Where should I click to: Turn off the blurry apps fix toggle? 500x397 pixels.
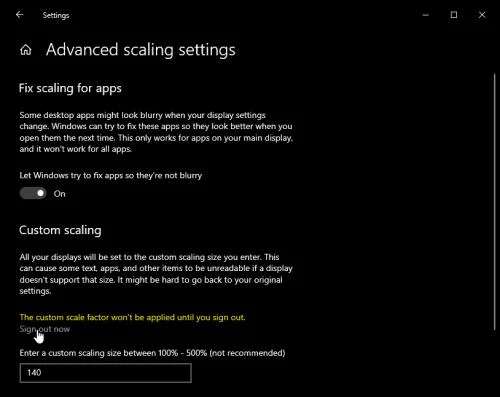pyautogui.click(x=33, y=193)
